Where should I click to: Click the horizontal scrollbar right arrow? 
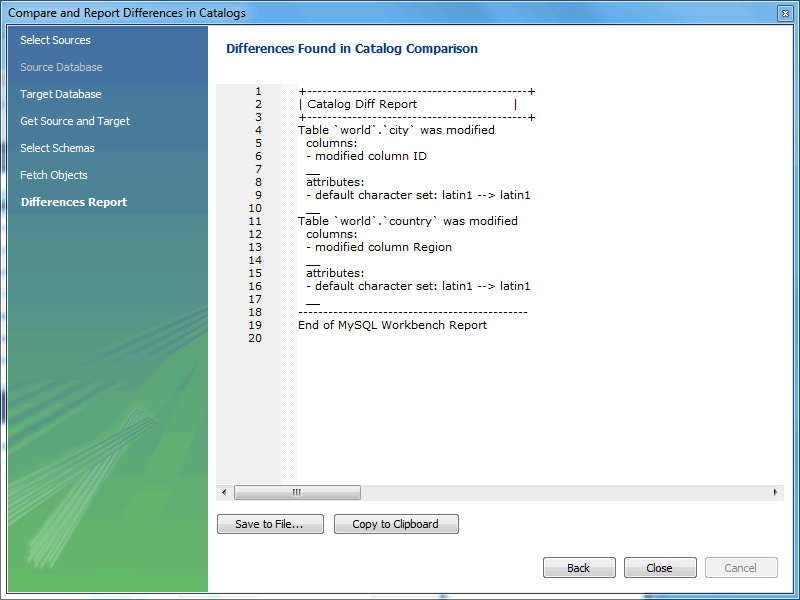pos(775,492)
